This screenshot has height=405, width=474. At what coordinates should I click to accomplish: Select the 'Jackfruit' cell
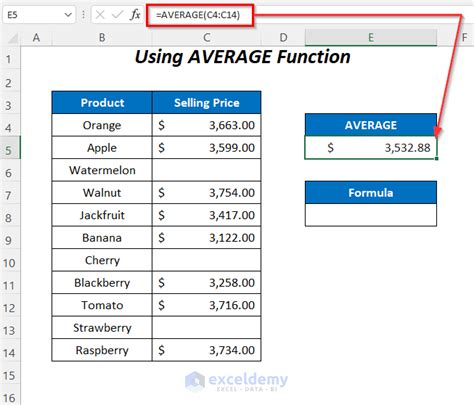(x=102, y=215)
